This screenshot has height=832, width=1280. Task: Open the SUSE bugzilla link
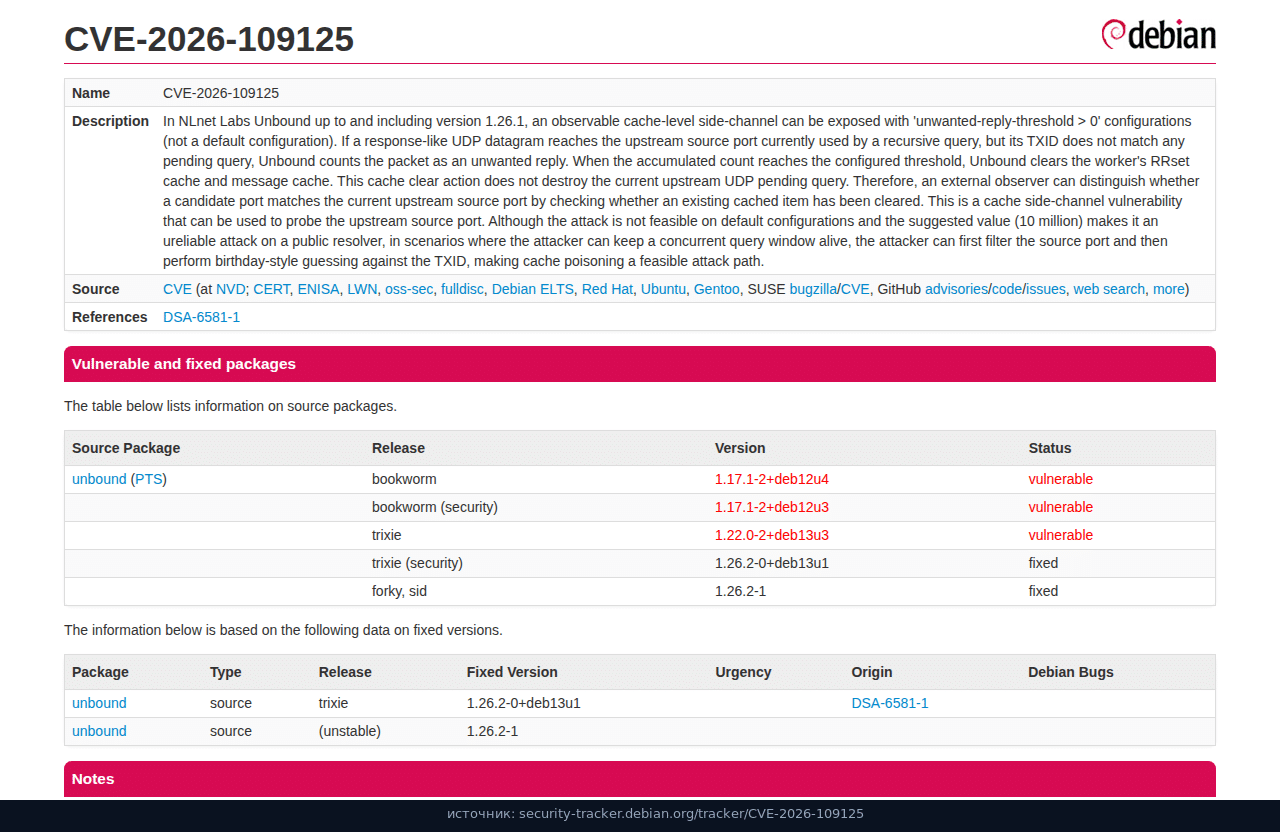coord(813,289)
